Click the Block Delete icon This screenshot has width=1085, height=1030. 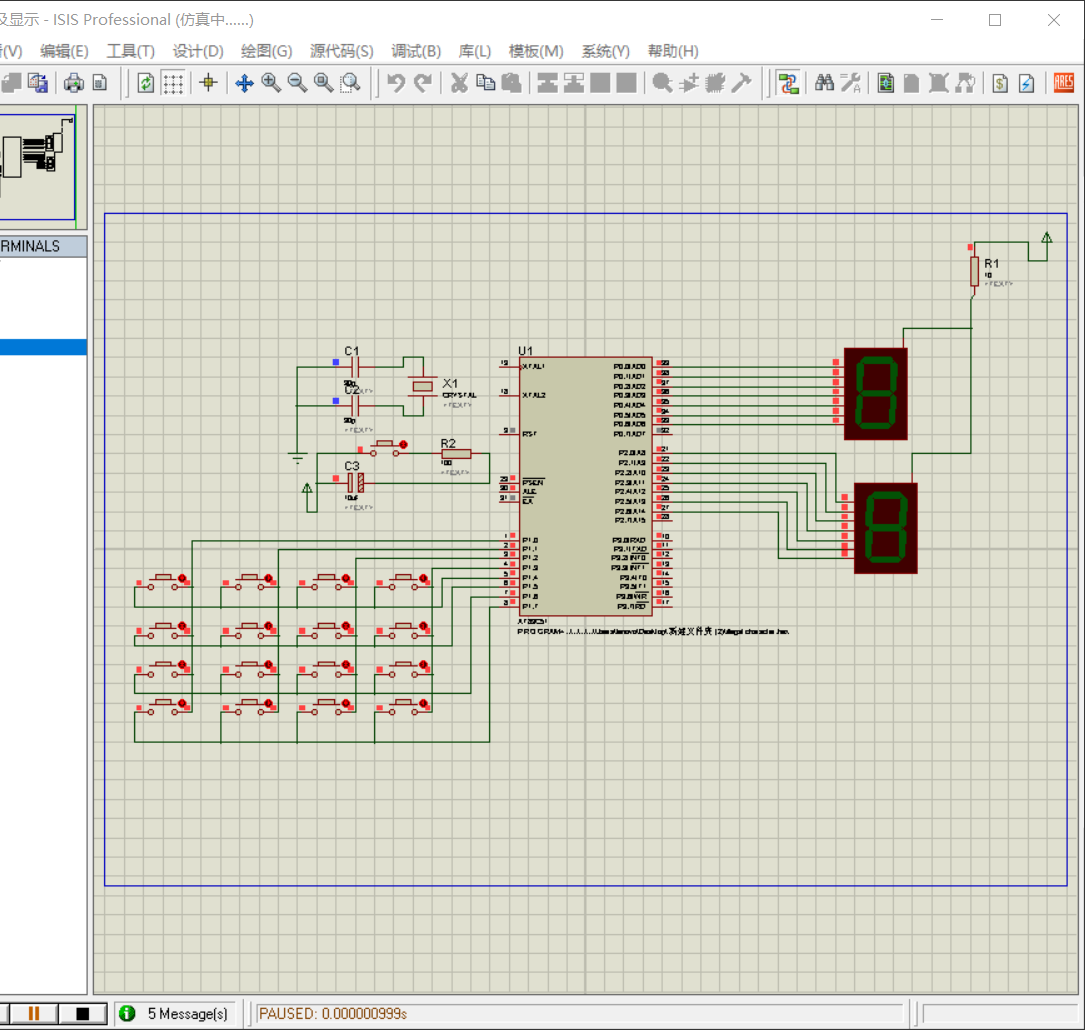pos(626,83)
